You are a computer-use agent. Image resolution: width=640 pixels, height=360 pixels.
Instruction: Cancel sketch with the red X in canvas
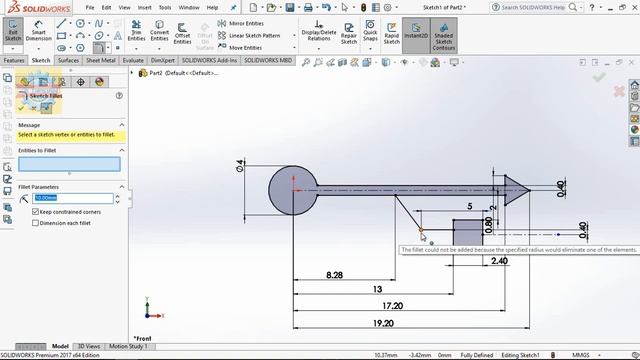pyautogui.click(x=619, y=91)
